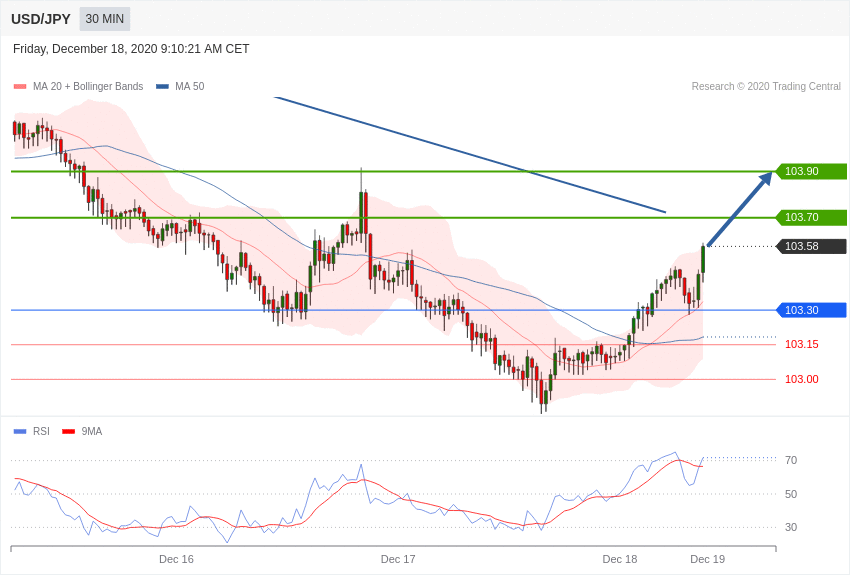The width and height of the screenshot is (850, 576).
Task: Click the RSI 70 level label
Action: 791,460
